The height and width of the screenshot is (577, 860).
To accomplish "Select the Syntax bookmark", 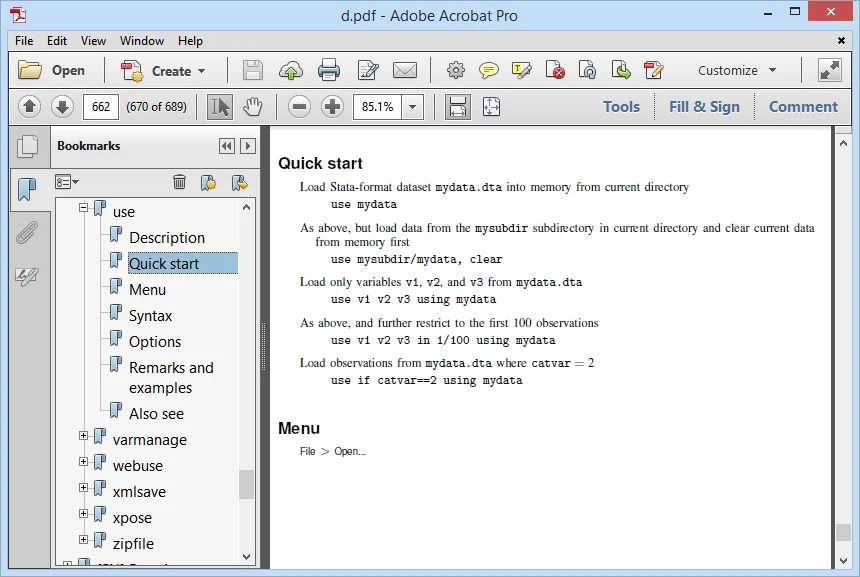I will point(150,316).
